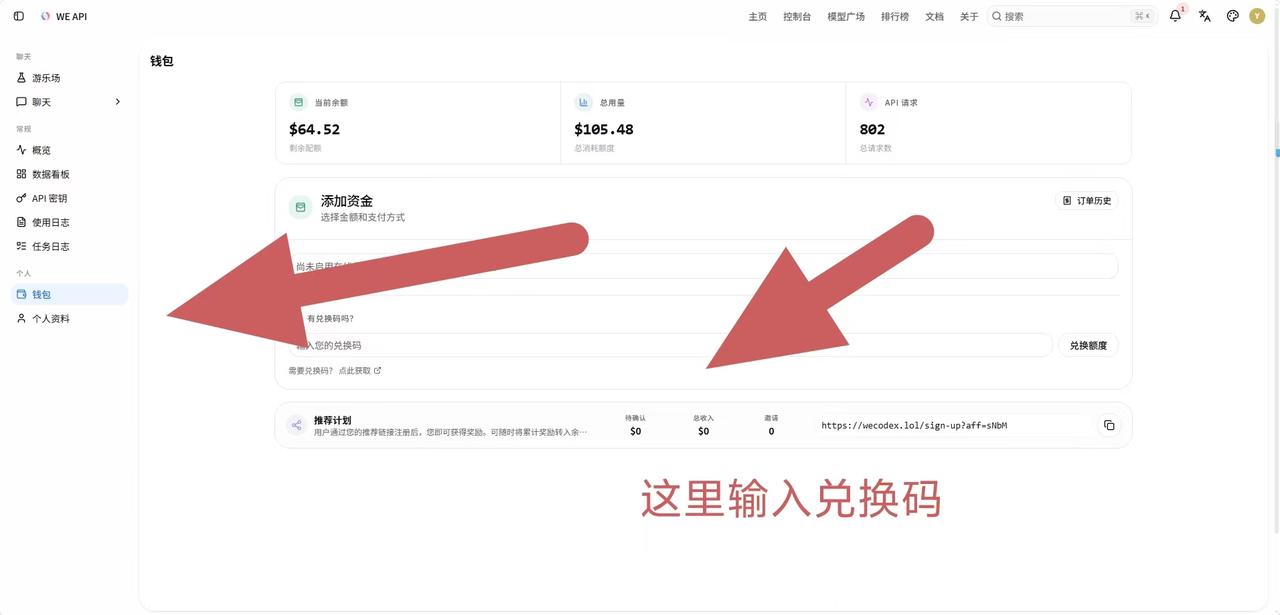
Task: Click the 总收入 $0 value
Action: point(703,431)
